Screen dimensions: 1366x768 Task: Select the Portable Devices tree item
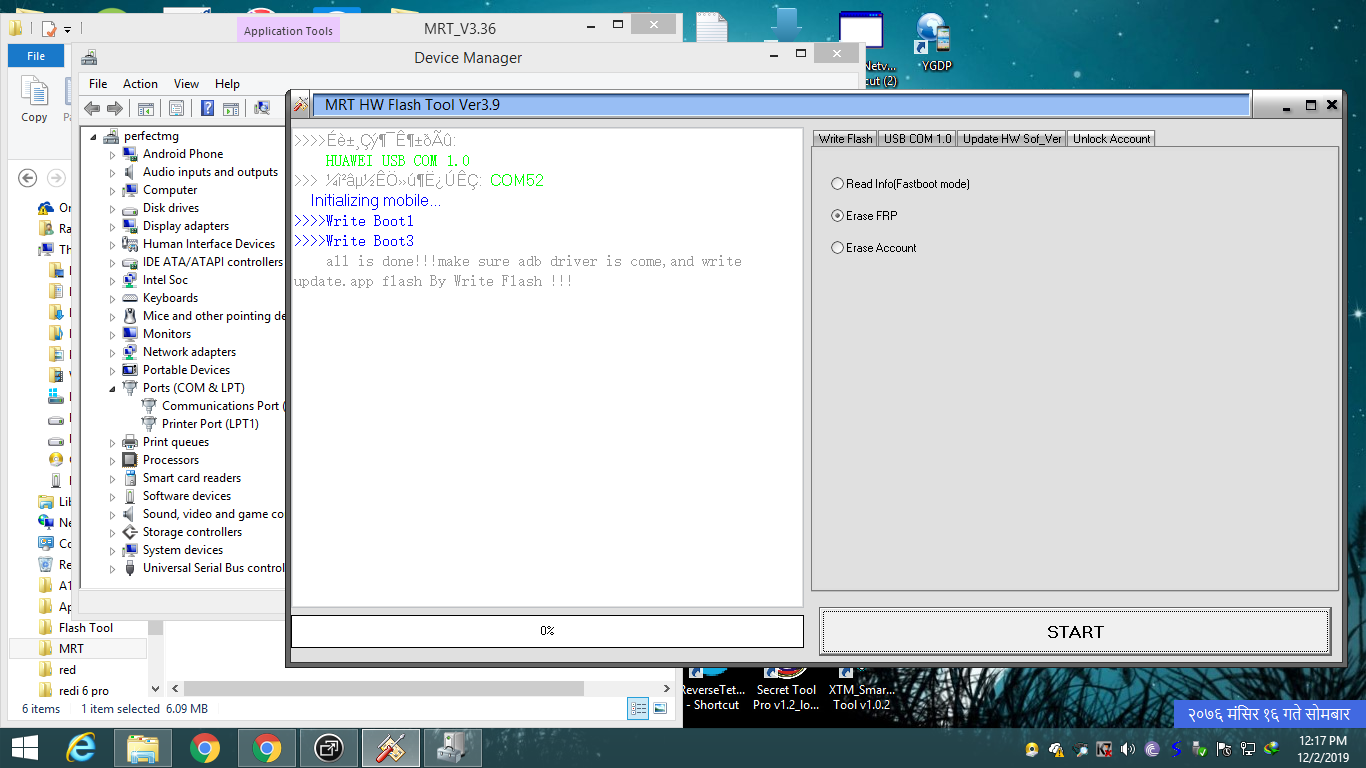187,370
